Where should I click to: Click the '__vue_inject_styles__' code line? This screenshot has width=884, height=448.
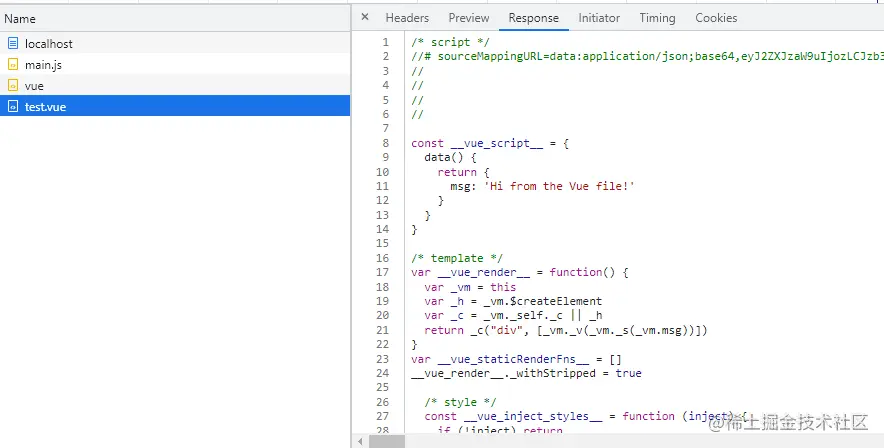point(585,416)
